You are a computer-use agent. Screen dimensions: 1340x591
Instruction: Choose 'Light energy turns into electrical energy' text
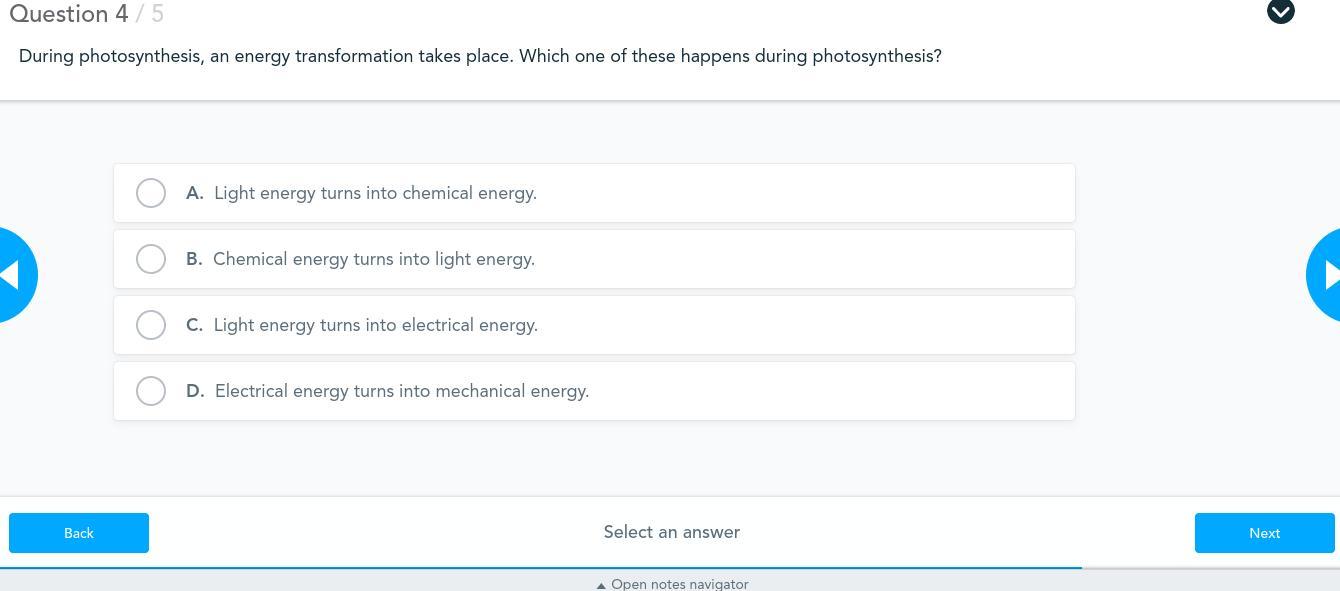tap(376, 325)
